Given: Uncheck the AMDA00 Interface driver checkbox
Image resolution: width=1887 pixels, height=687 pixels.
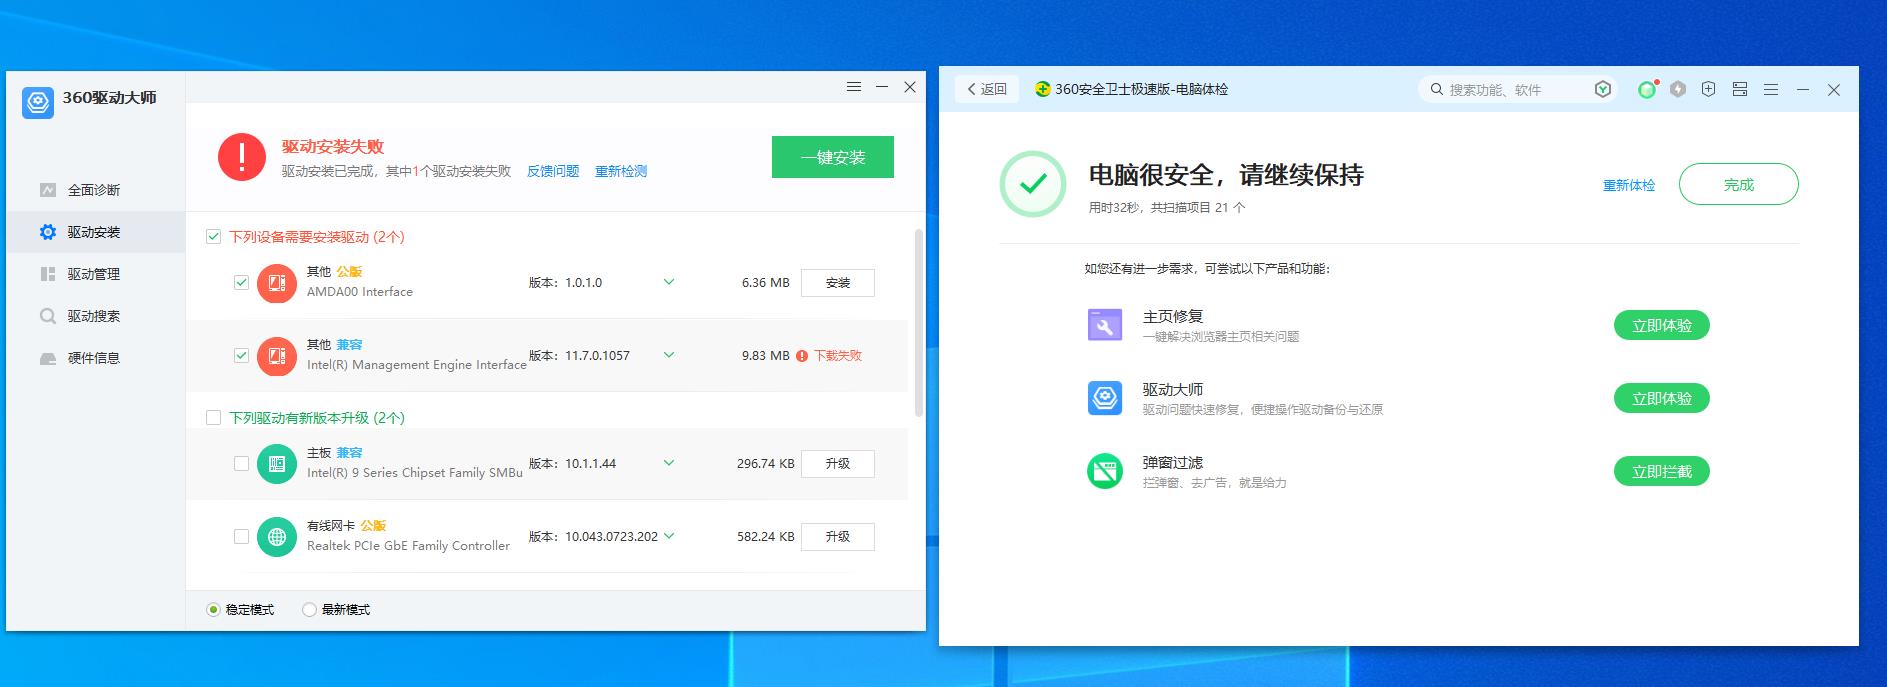Looking at the screenshot, I should point(241,283).
